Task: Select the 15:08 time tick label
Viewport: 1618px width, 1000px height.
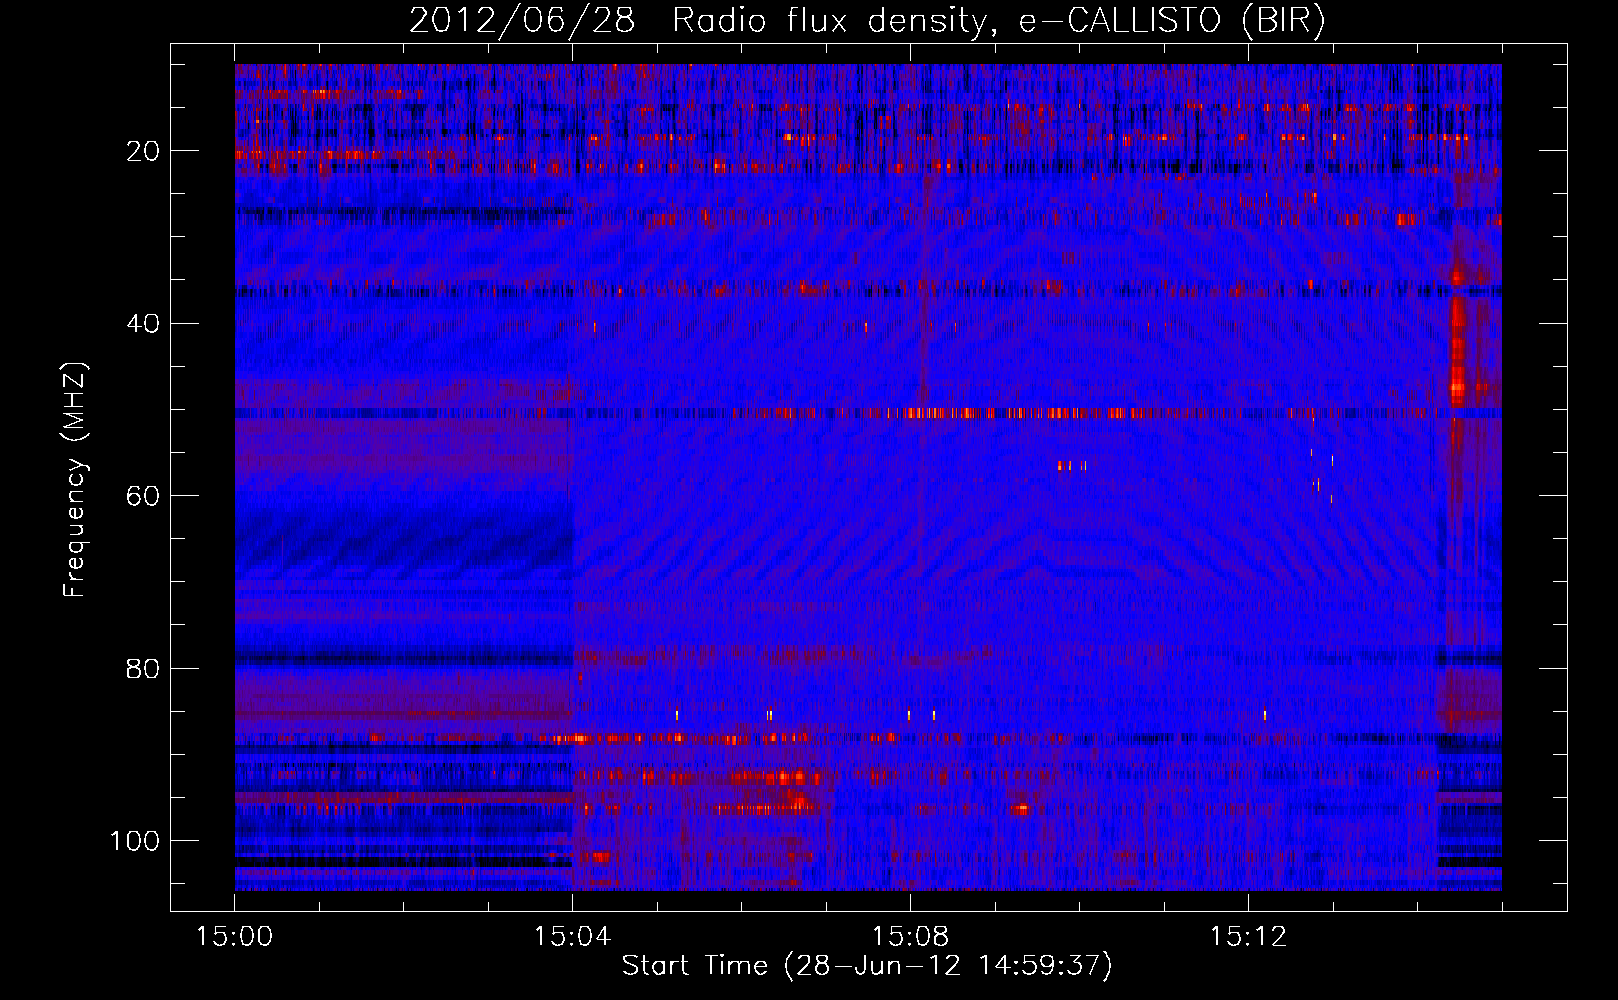Action: point(910,937)
